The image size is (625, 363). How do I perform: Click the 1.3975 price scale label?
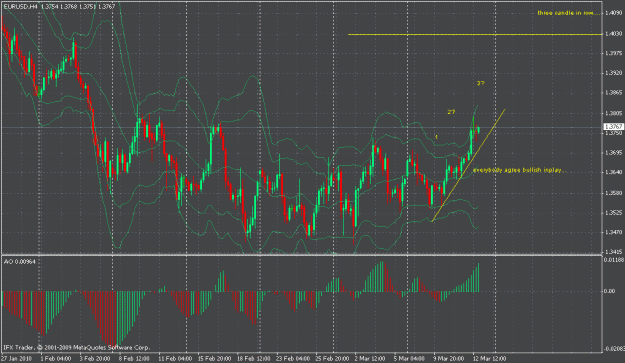click(x=613, y=53)
